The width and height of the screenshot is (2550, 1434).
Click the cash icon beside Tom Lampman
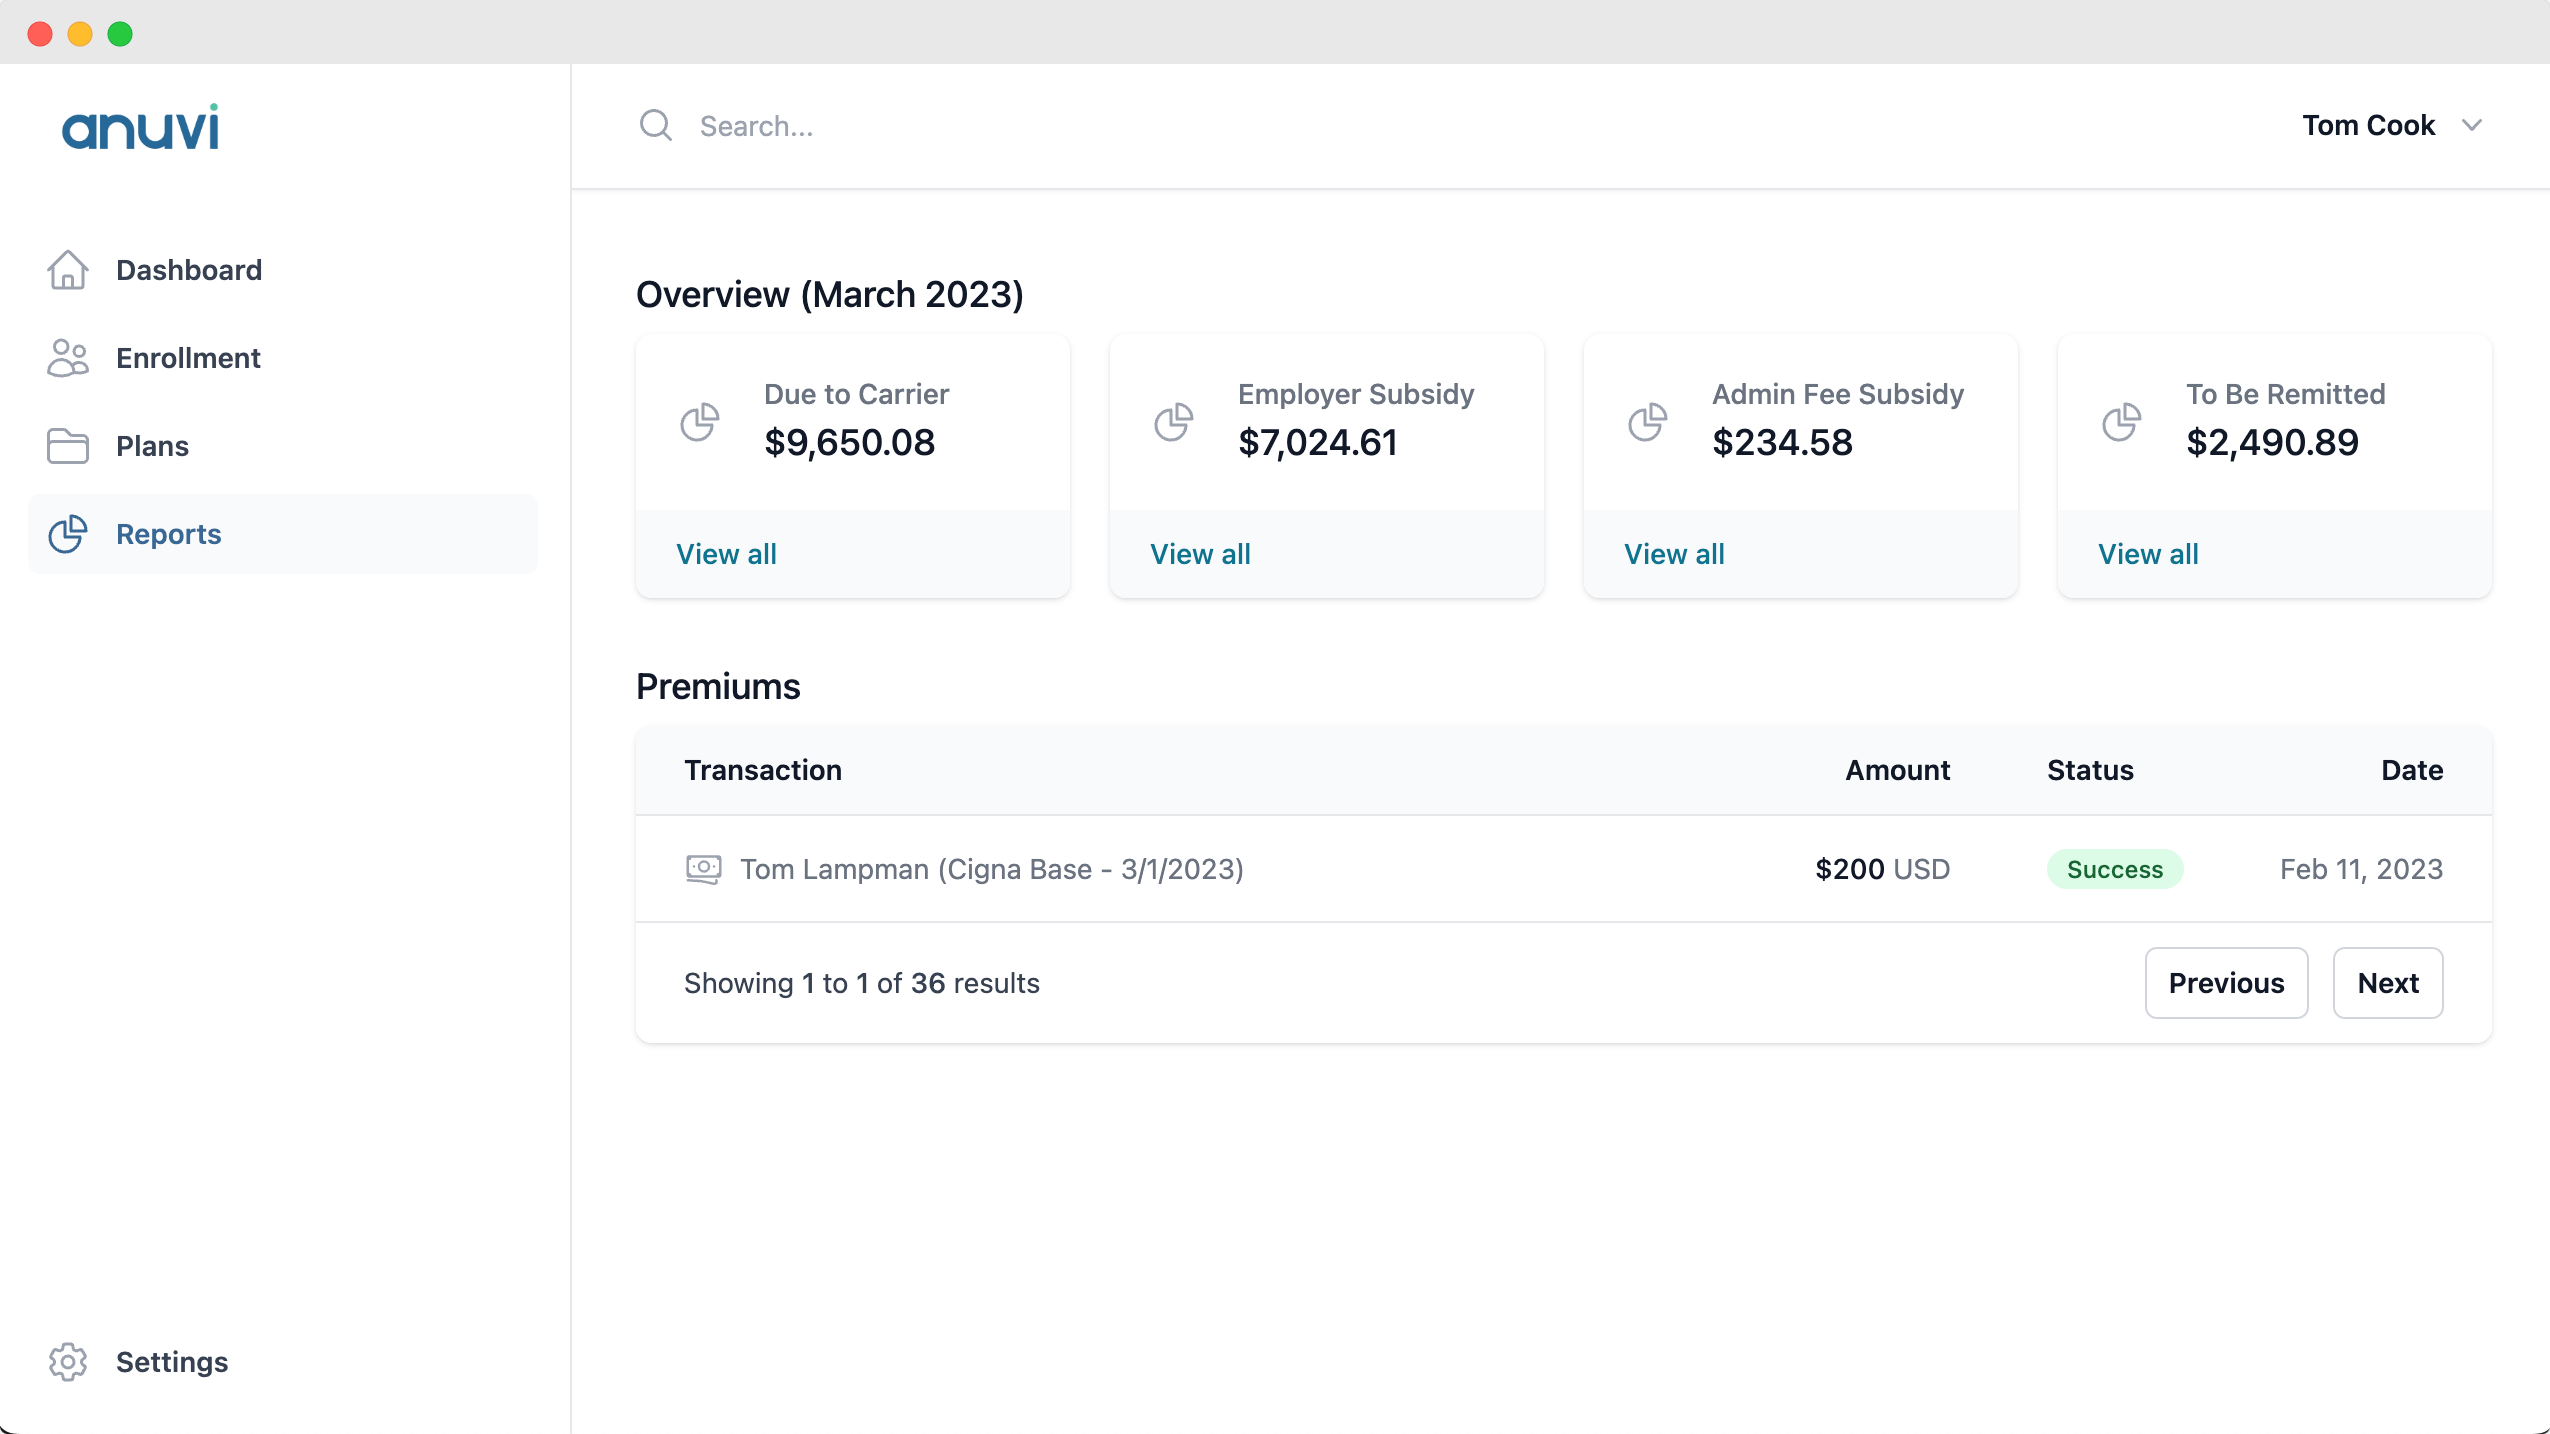point(704,869)
